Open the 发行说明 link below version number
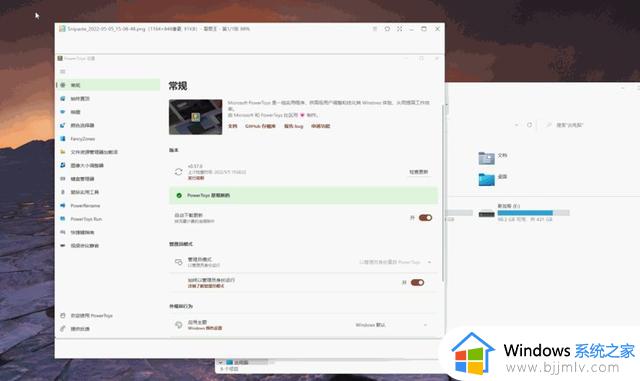The width and height of the screenshot is (640, 381). (196, 178)
